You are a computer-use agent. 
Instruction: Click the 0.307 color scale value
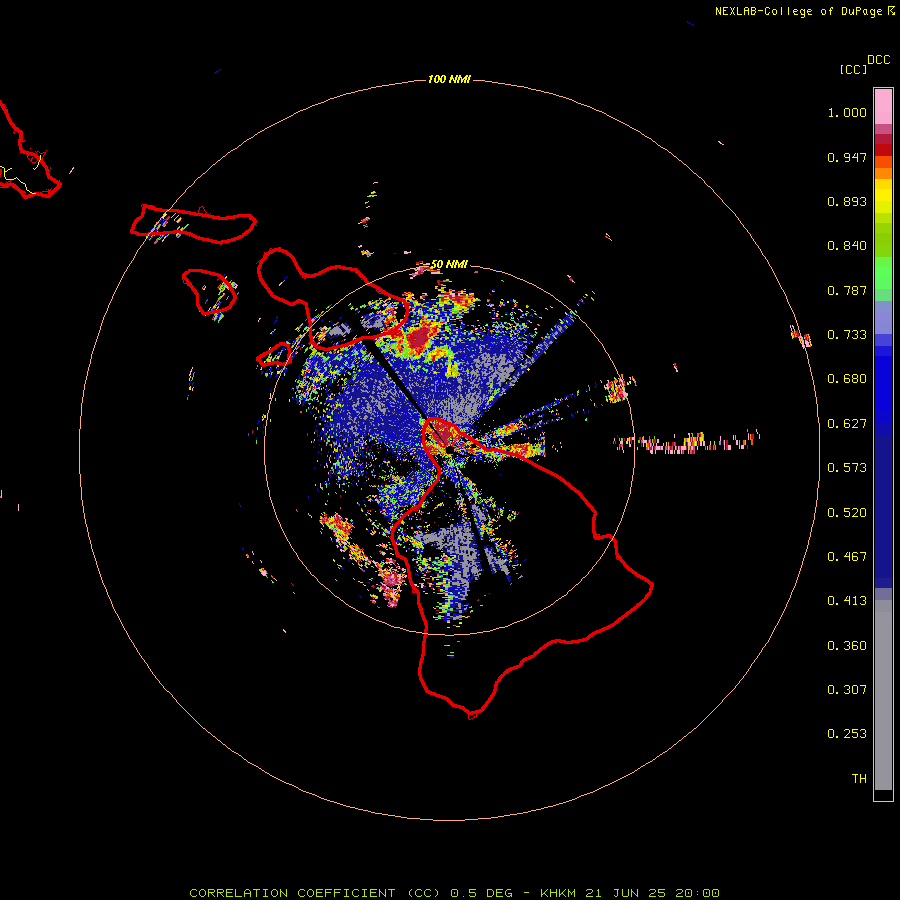[x=847, y=690]
